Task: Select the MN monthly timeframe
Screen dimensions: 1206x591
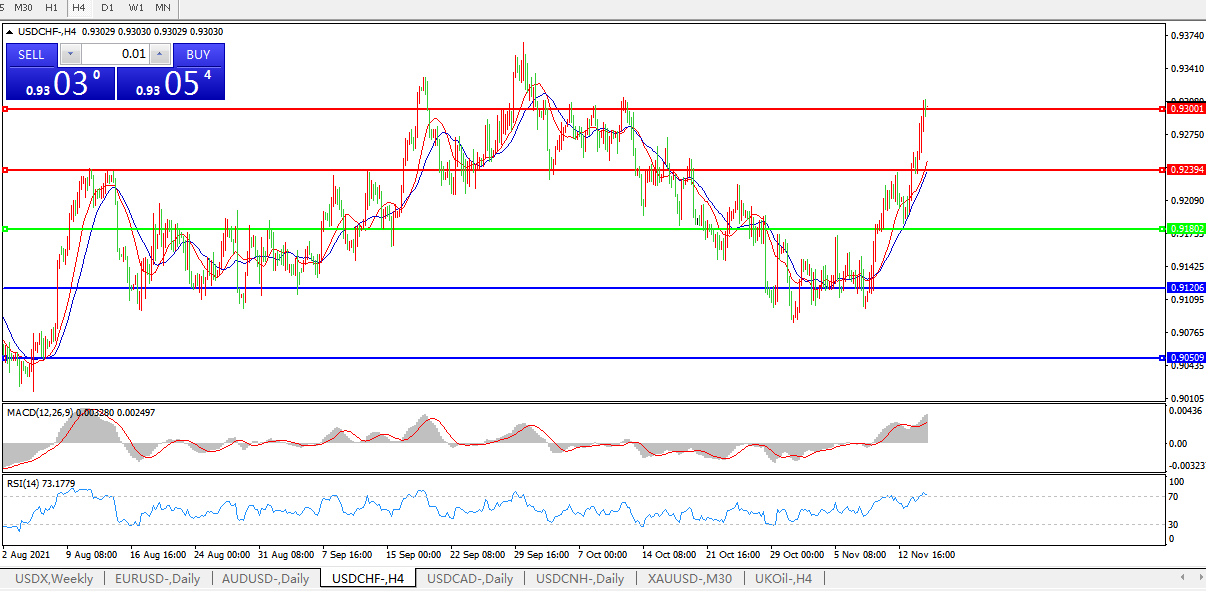Action: coord(163,8)
